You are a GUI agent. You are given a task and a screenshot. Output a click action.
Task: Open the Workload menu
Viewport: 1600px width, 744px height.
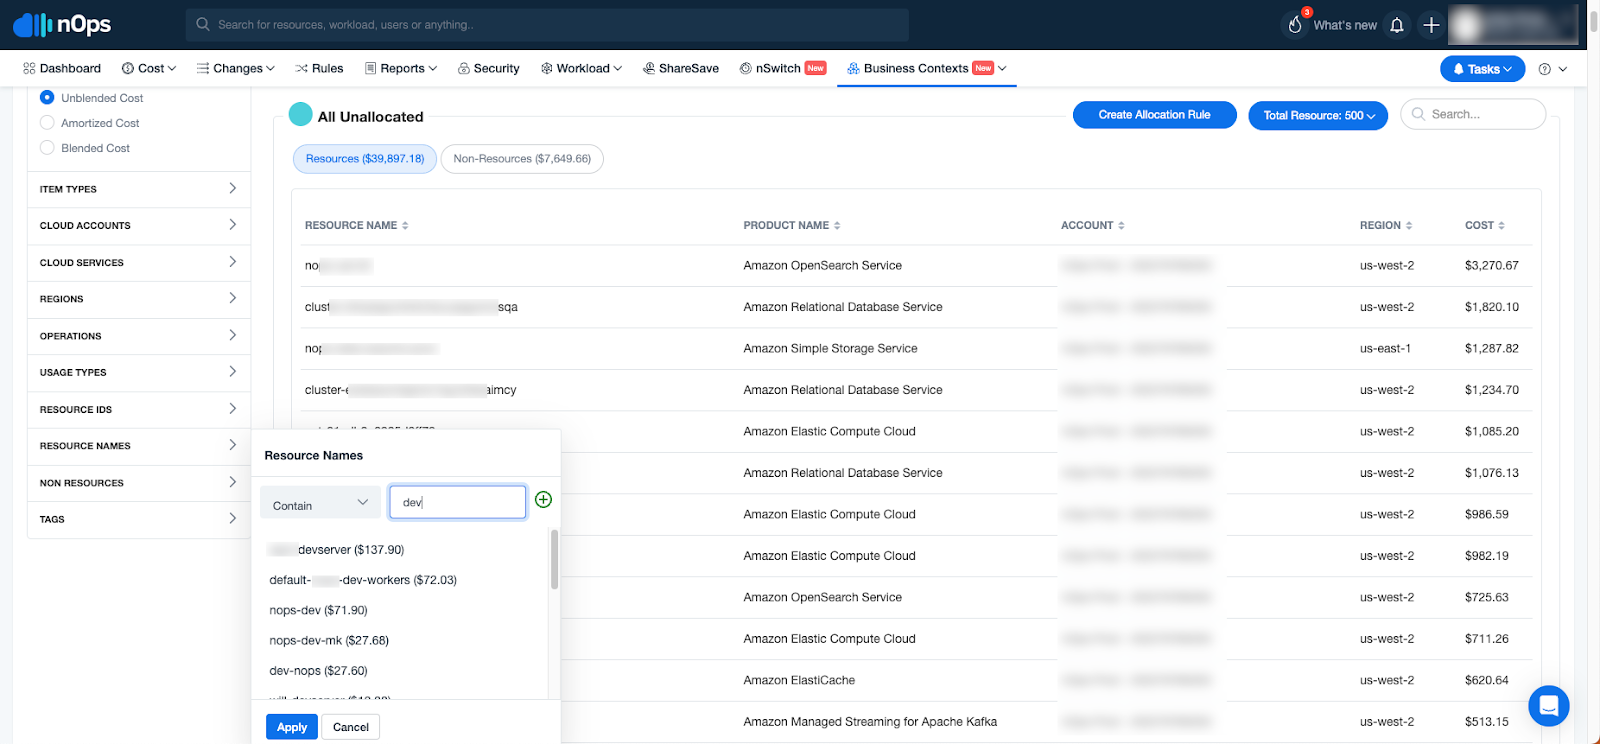[582, 69]
